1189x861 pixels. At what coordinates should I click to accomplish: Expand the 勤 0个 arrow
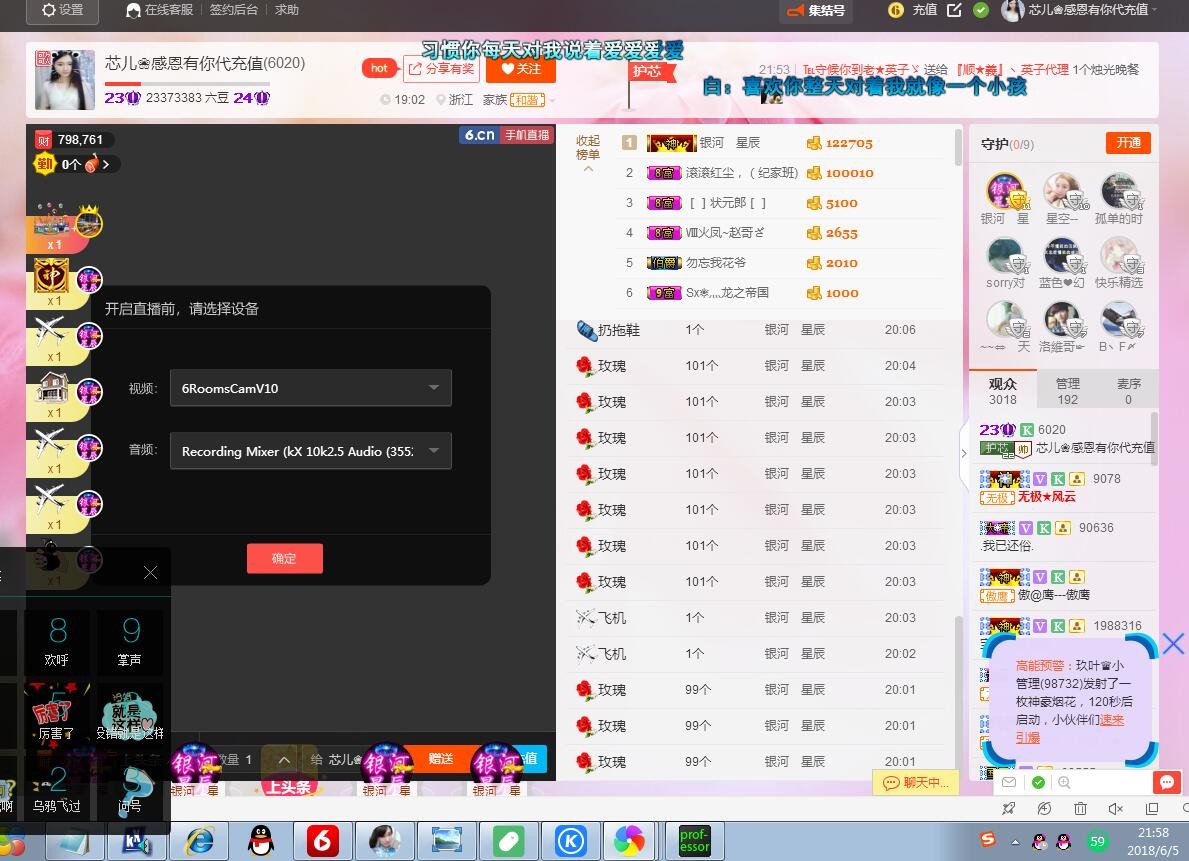pyautogui.click(x=106, y=165)
